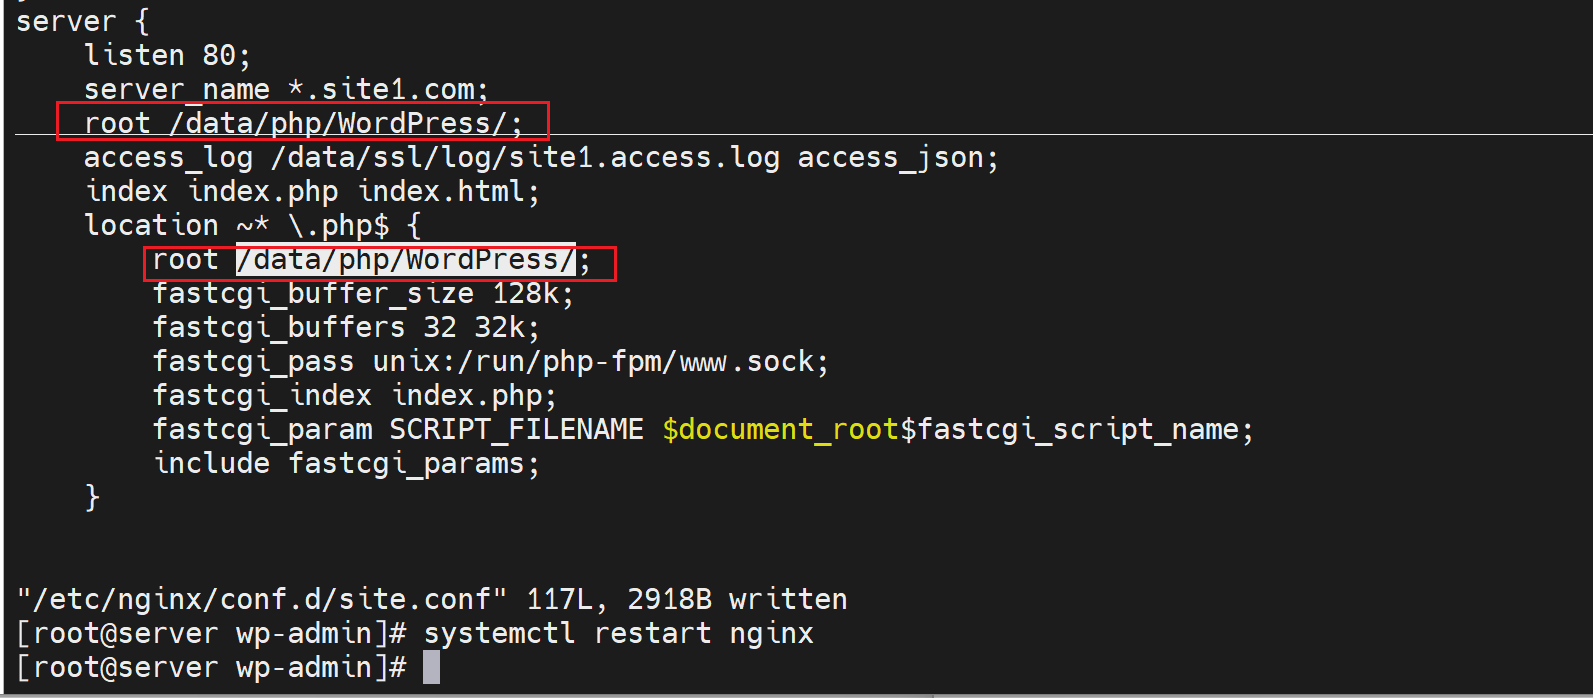
Task: Click the "location ~* \.php$" line
Action: pos(252,225)
